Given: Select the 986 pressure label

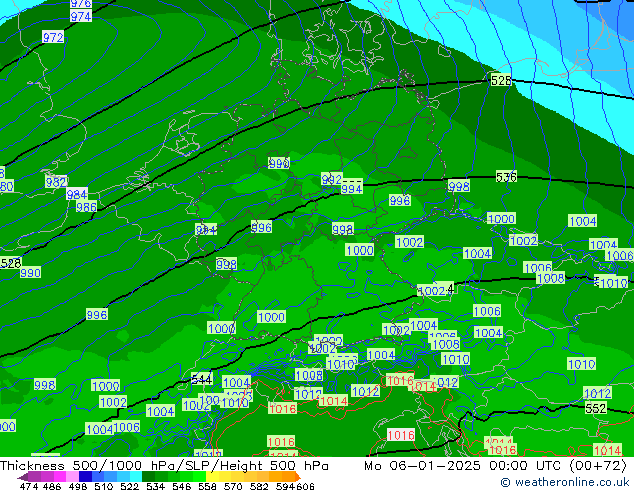Looking at the screenshot, I should 87,207.
